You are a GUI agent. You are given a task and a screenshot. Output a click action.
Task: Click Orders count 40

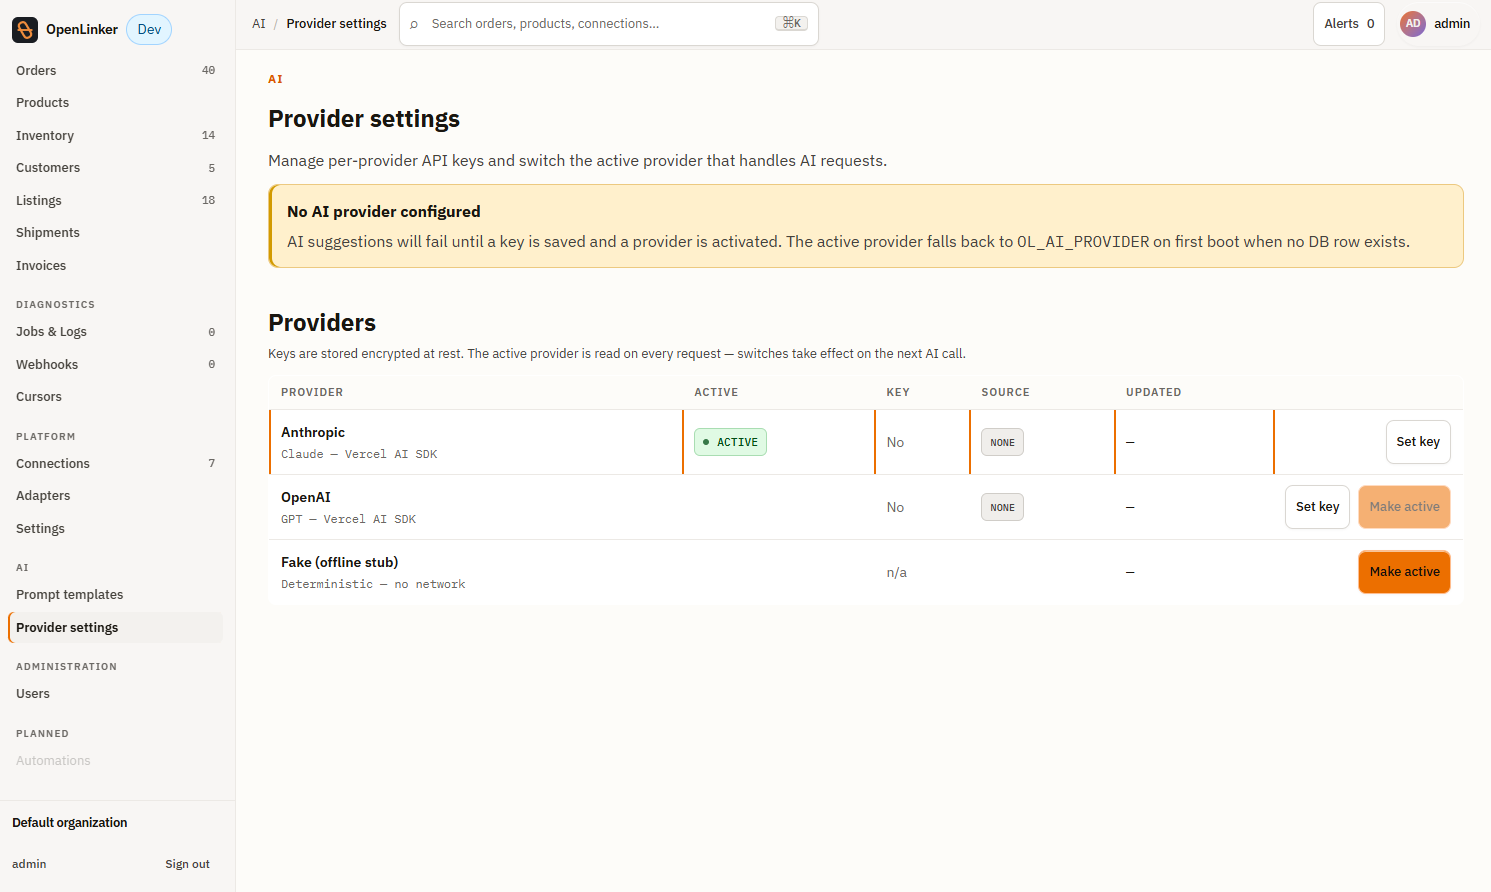[x=208, y=71]
